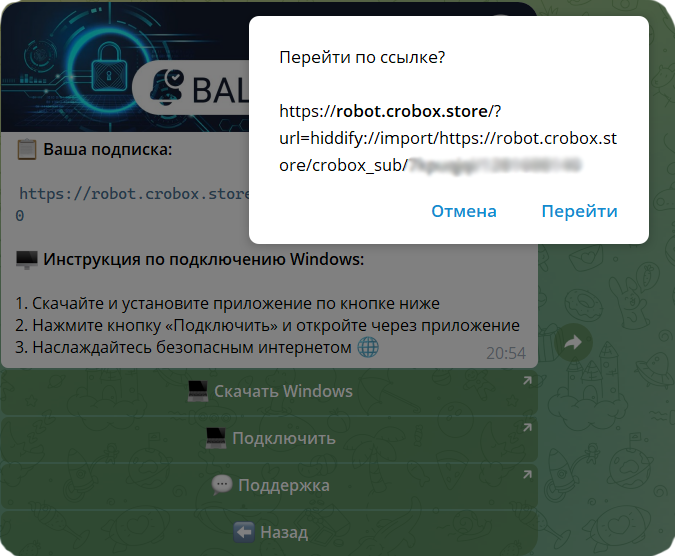
Task: Confirm opening the link with Перейти
Action: [579, 211]
